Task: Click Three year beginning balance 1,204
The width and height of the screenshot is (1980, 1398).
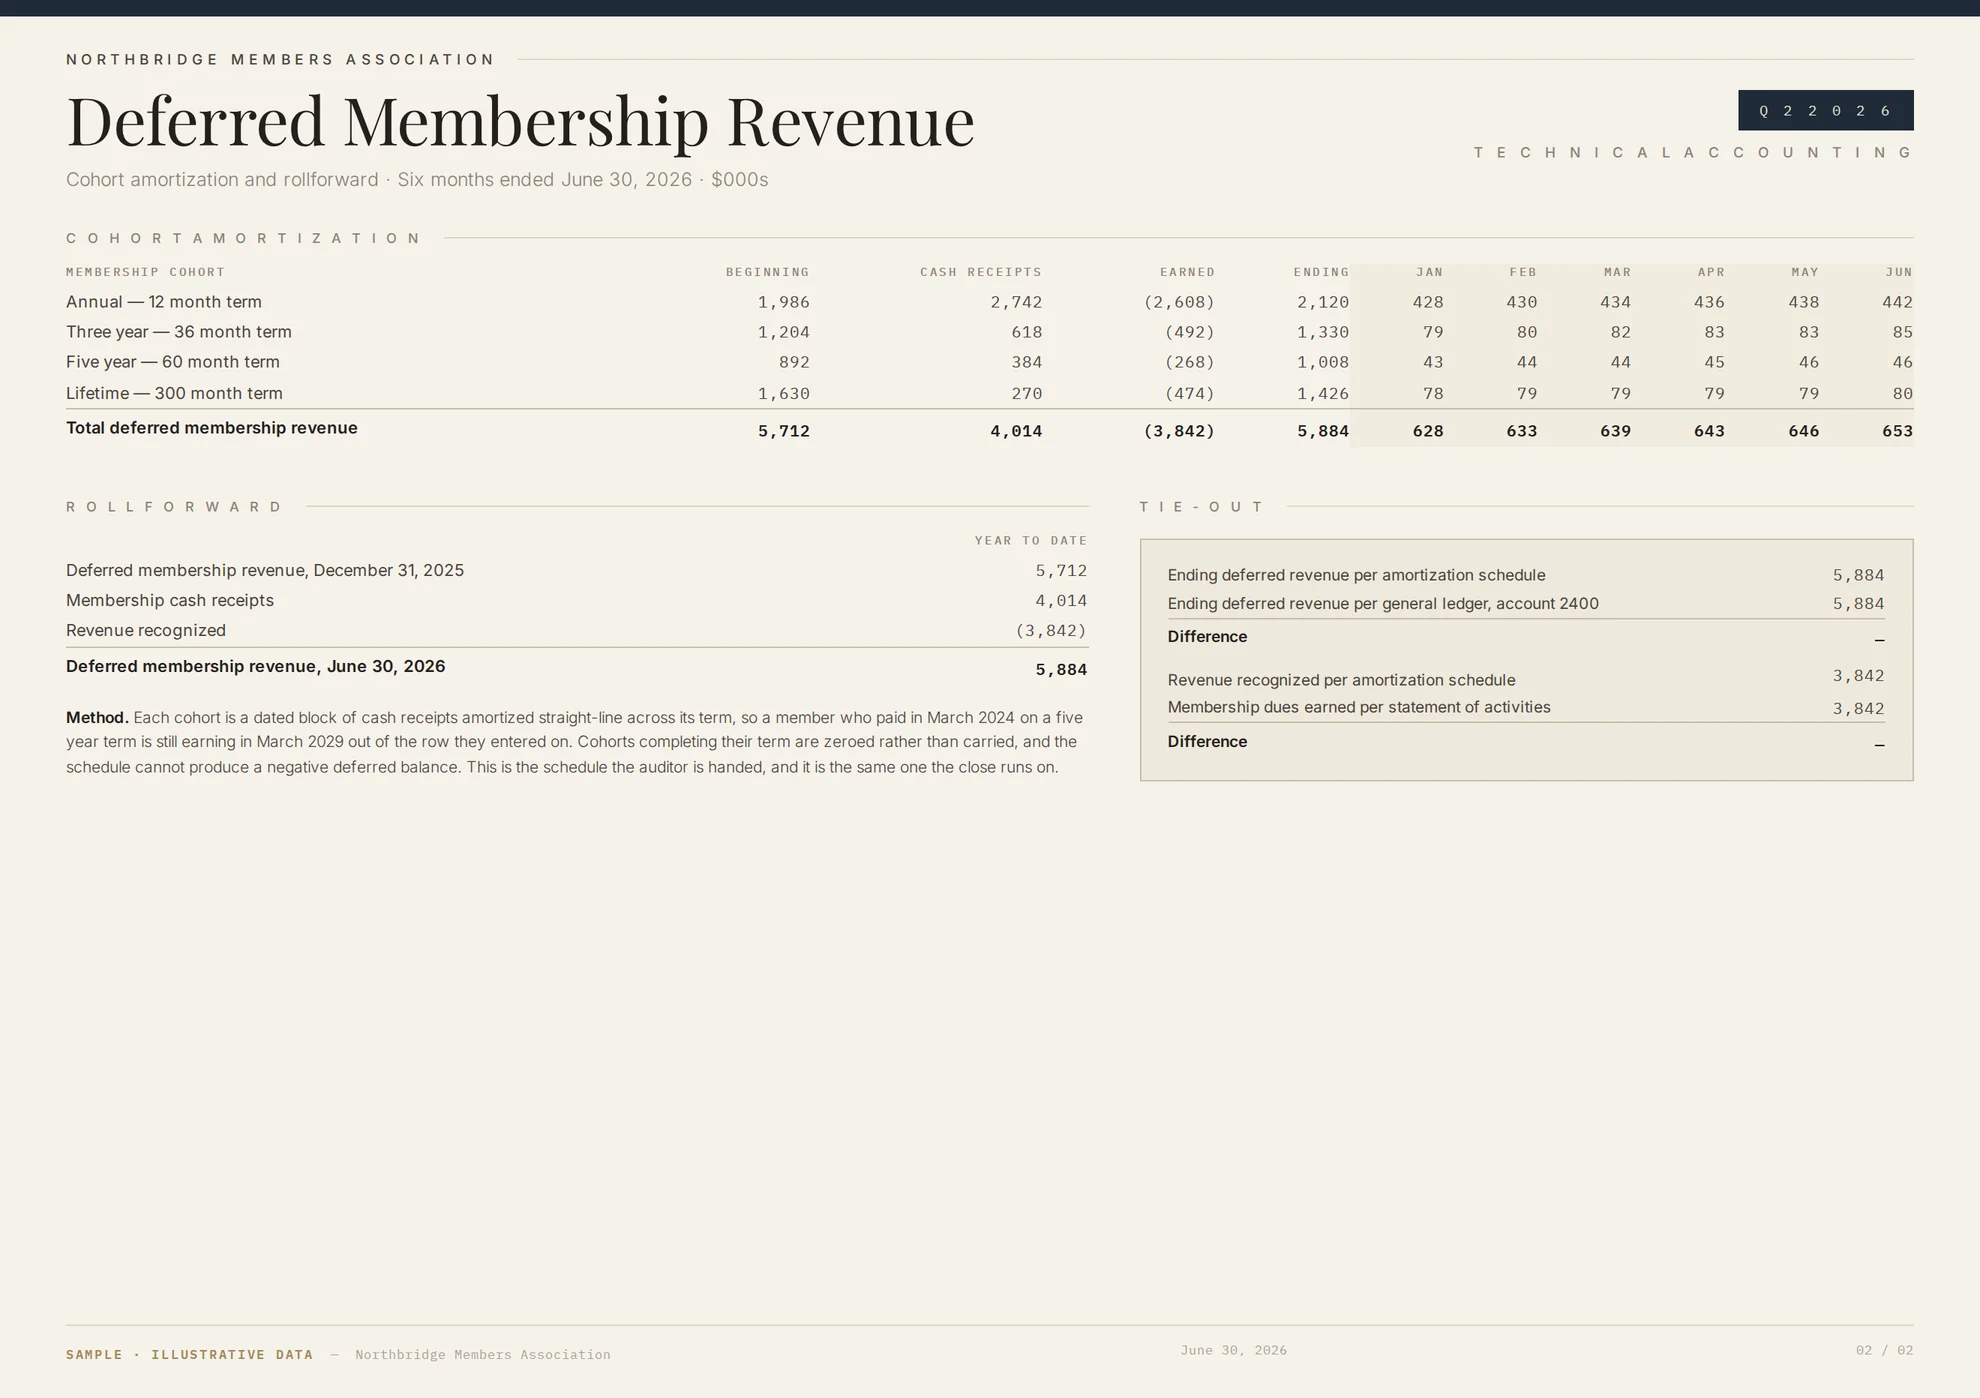Action: (x=784, y=332)
